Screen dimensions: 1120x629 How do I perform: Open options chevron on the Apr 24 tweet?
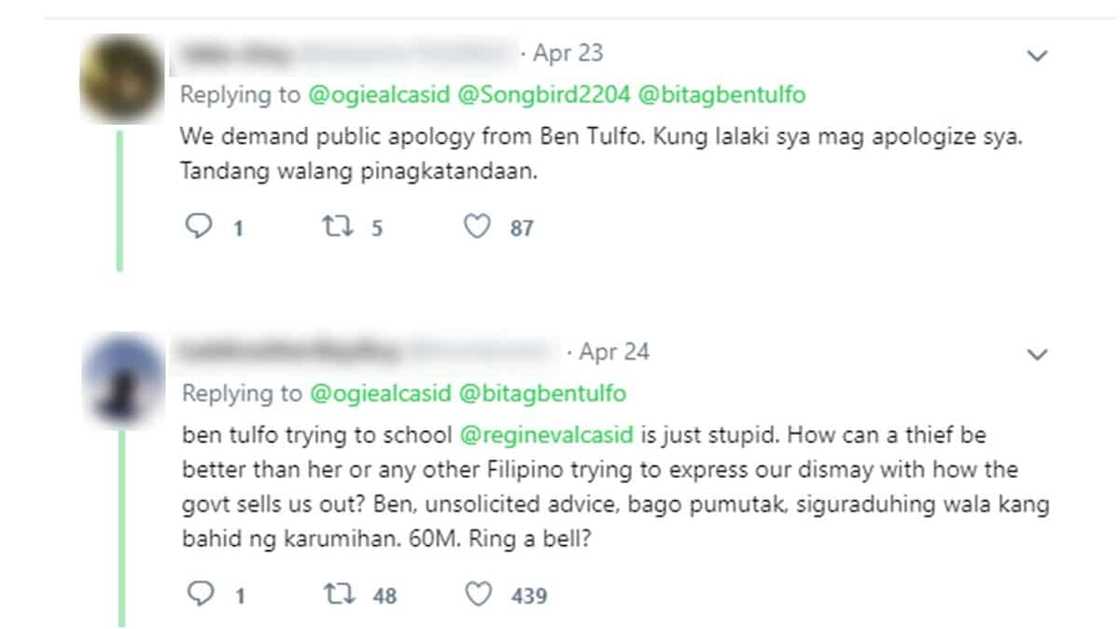(x=1037, y=355)
